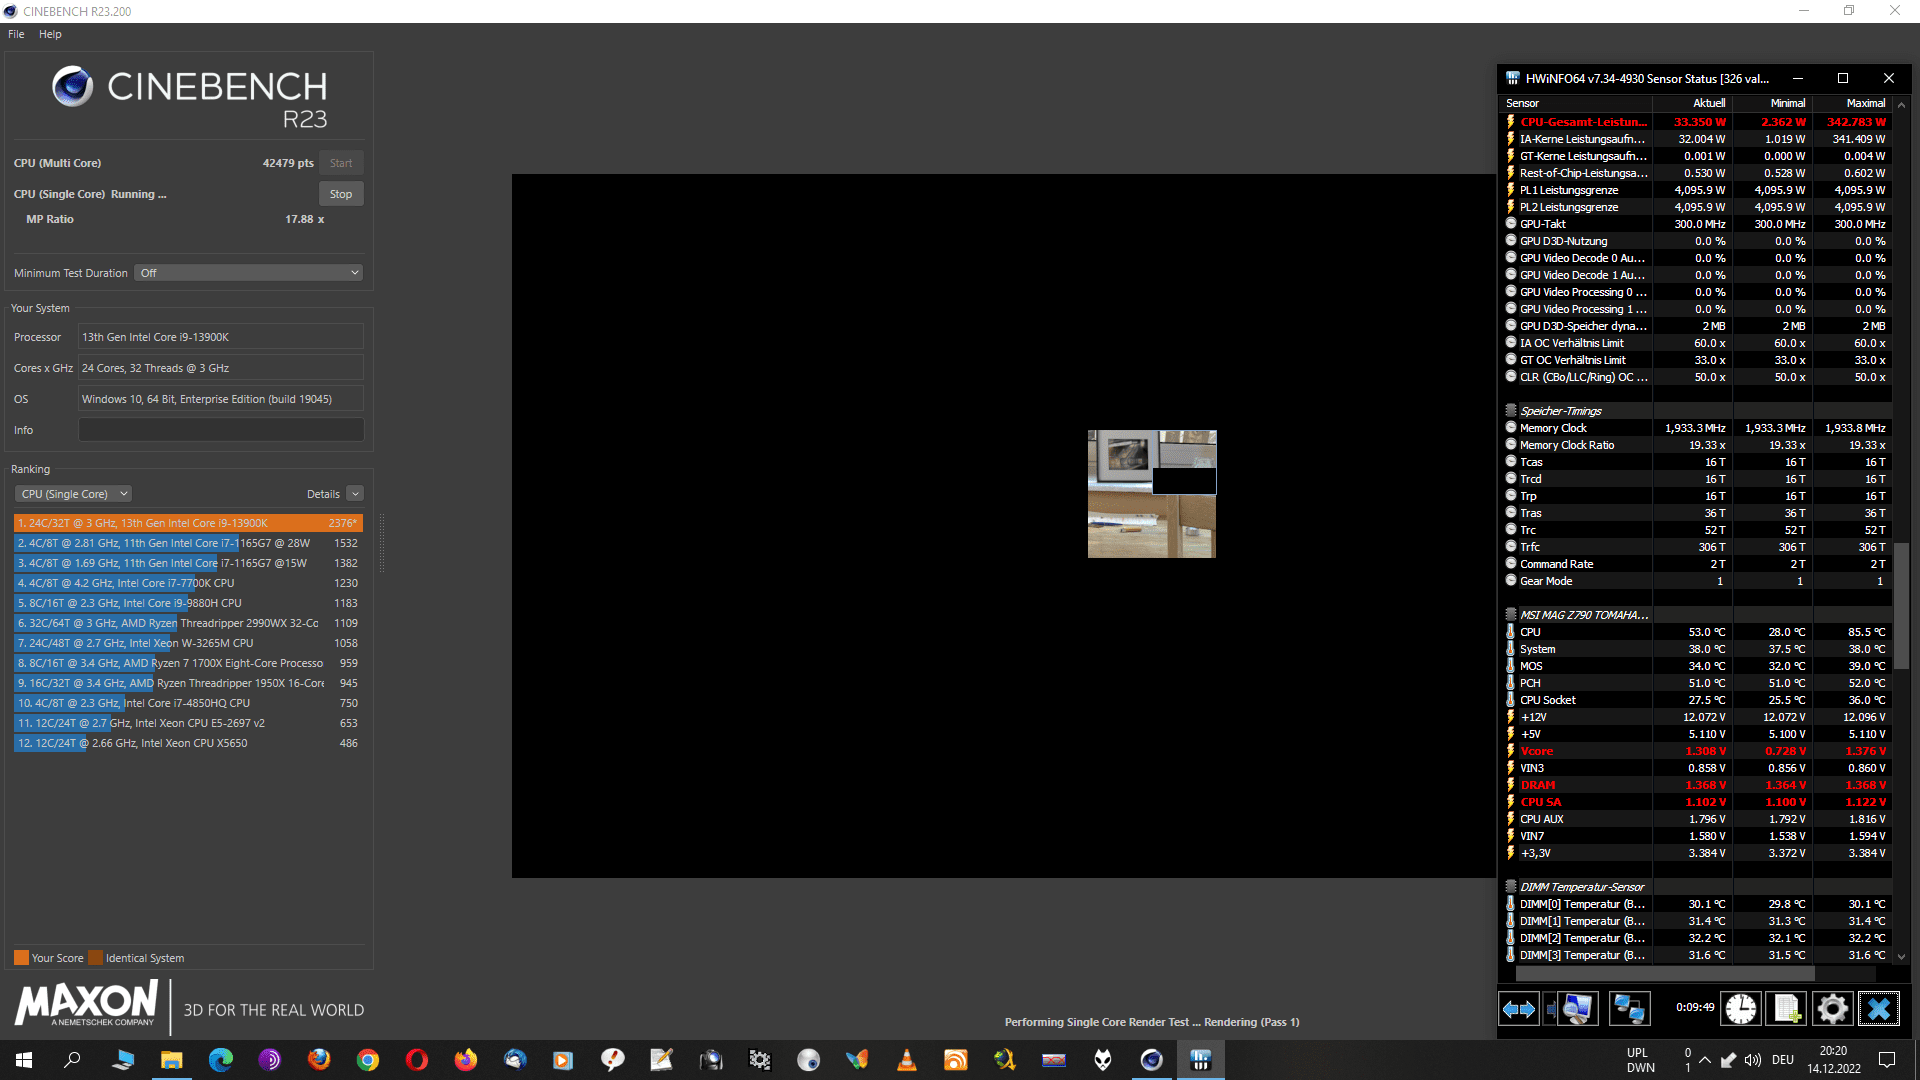Open ranking CPU (Single Core) dropdown
This screenshot has width=1920, height=1080.
tap(74, 494)
